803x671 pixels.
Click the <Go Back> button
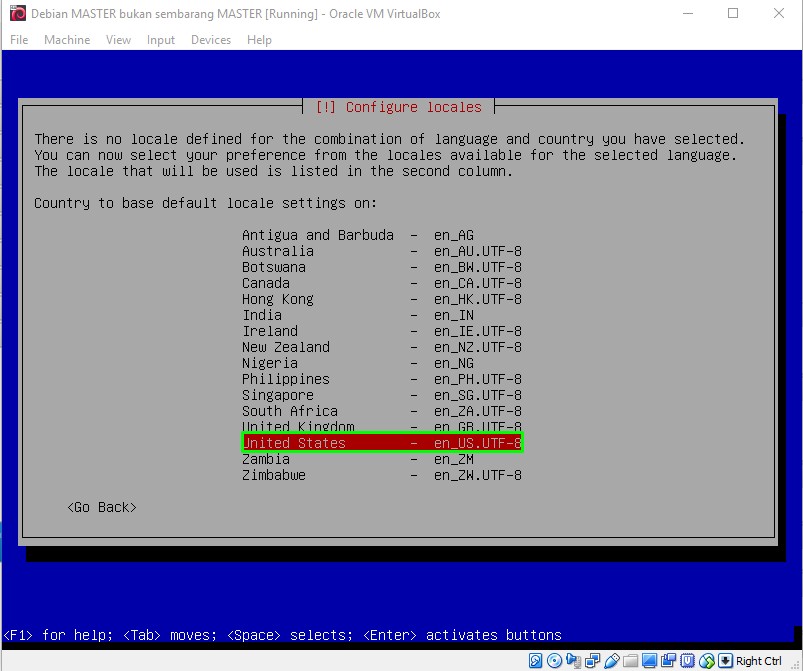102,507
